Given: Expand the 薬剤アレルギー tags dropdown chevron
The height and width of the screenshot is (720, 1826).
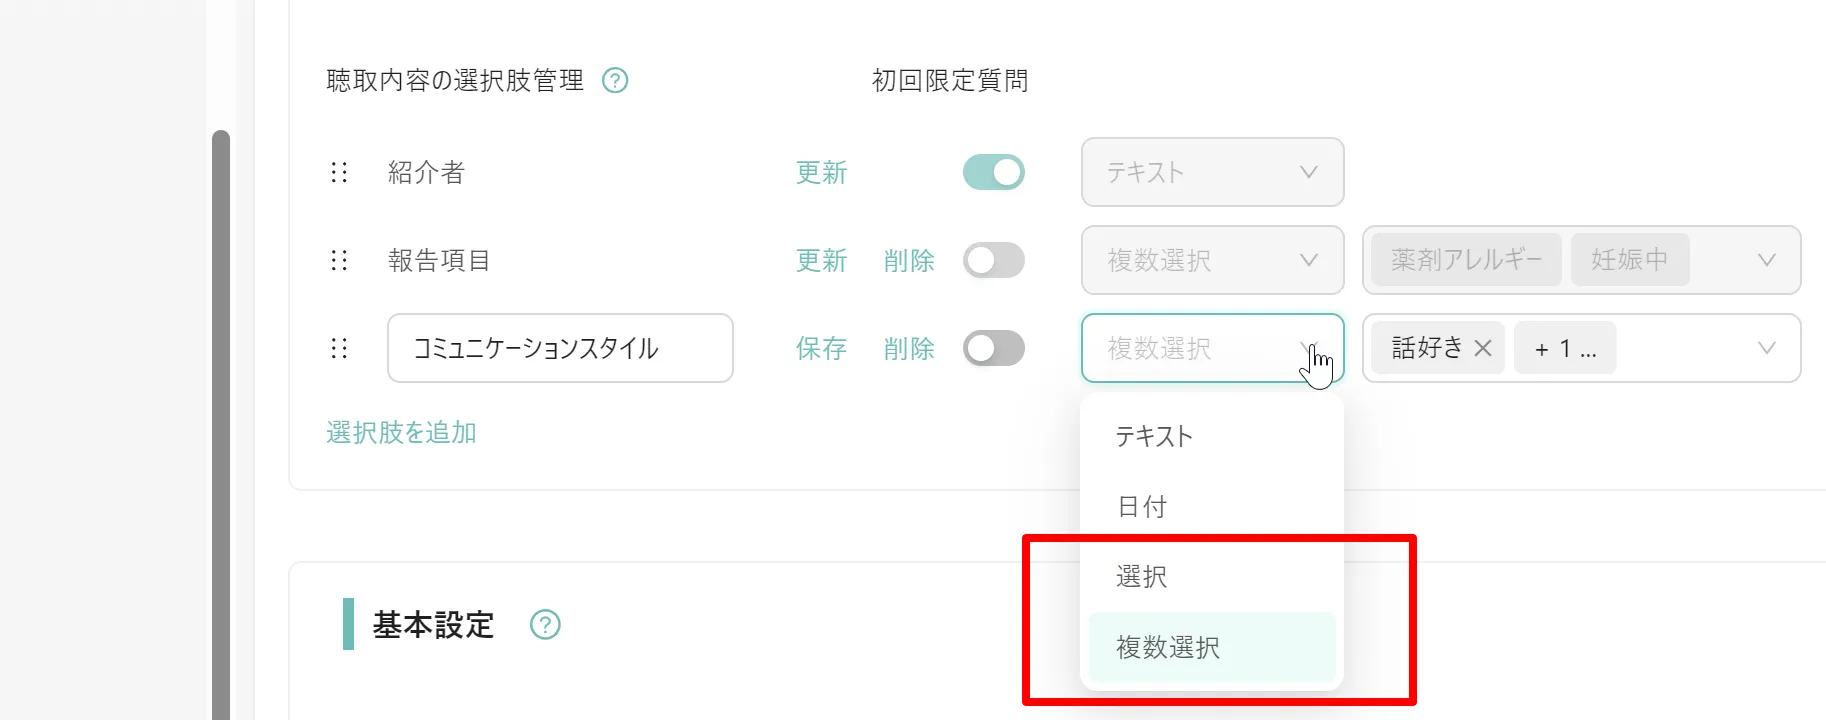Looking at the screenshot, I should pyautogui.click(x=1767, y=260).
